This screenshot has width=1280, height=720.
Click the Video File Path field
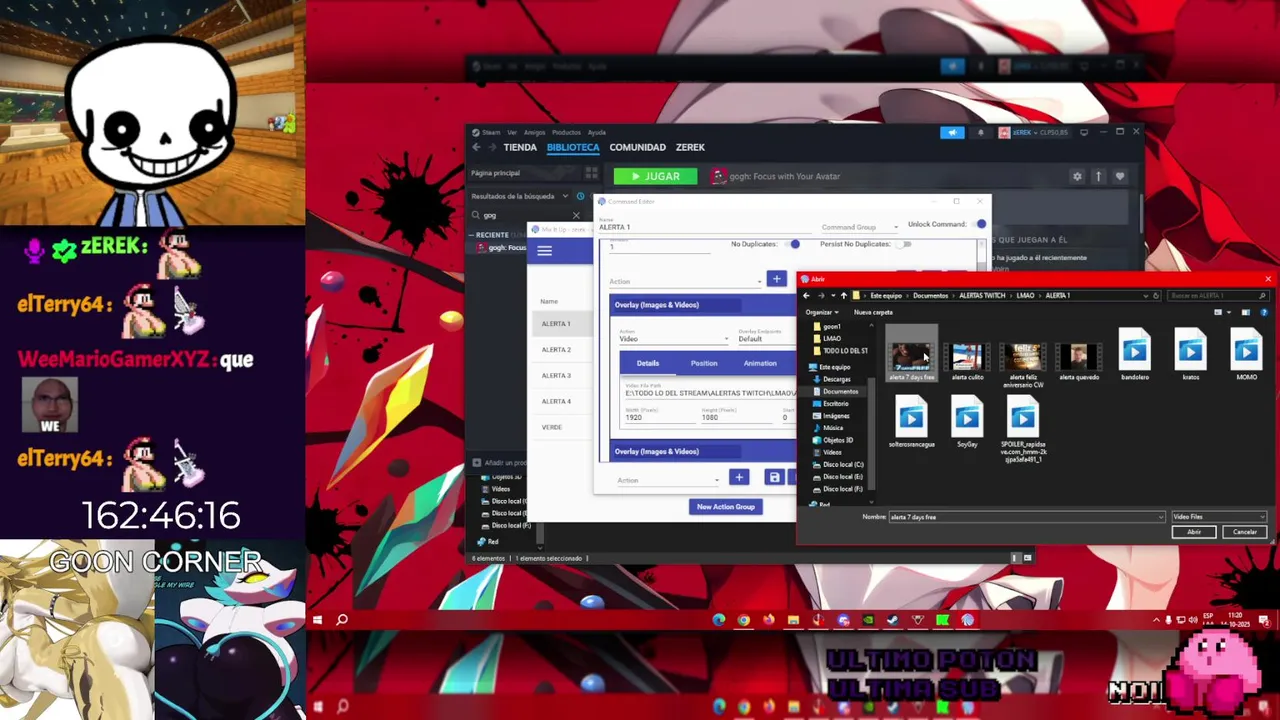pyautogui.click(x=710, y=393)
